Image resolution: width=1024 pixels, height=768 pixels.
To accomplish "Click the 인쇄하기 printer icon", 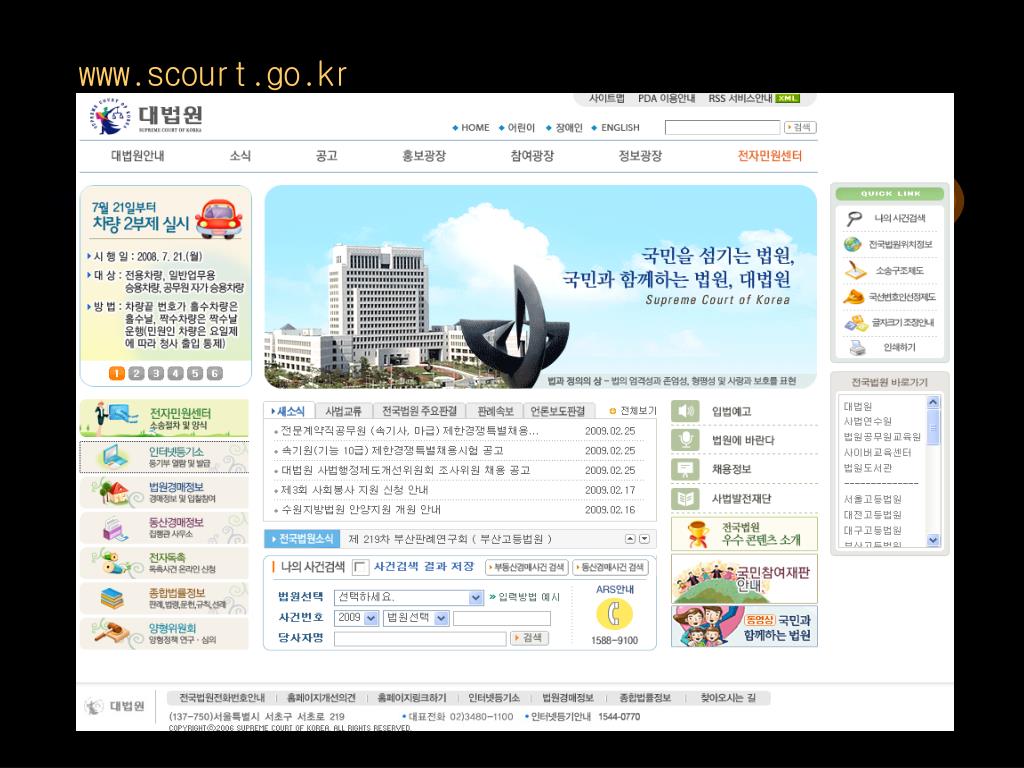I will click(x=857, y=347).
